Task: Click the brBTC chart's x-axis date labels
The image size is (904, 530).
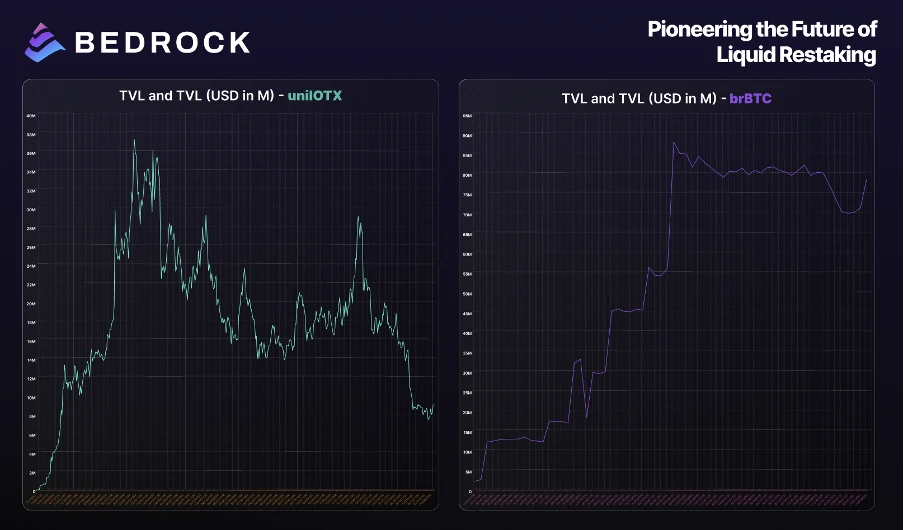Action: tap(670, 497)
